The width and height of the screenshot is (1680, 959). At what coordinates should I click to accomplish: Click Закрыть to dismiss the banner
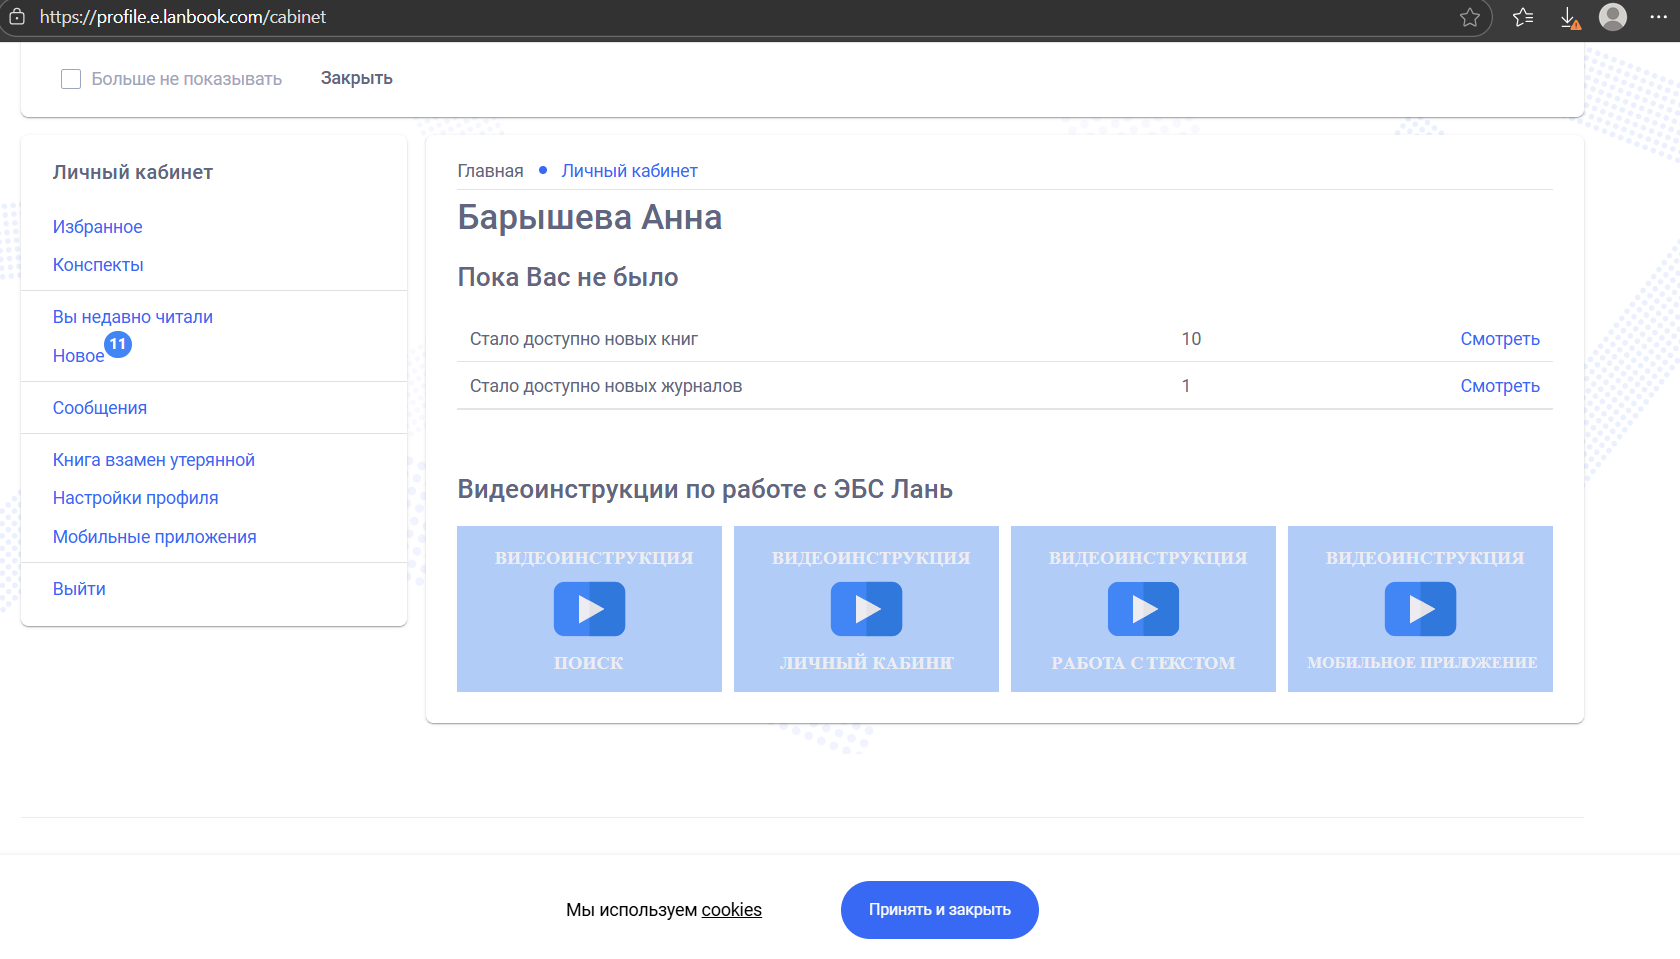355,78
